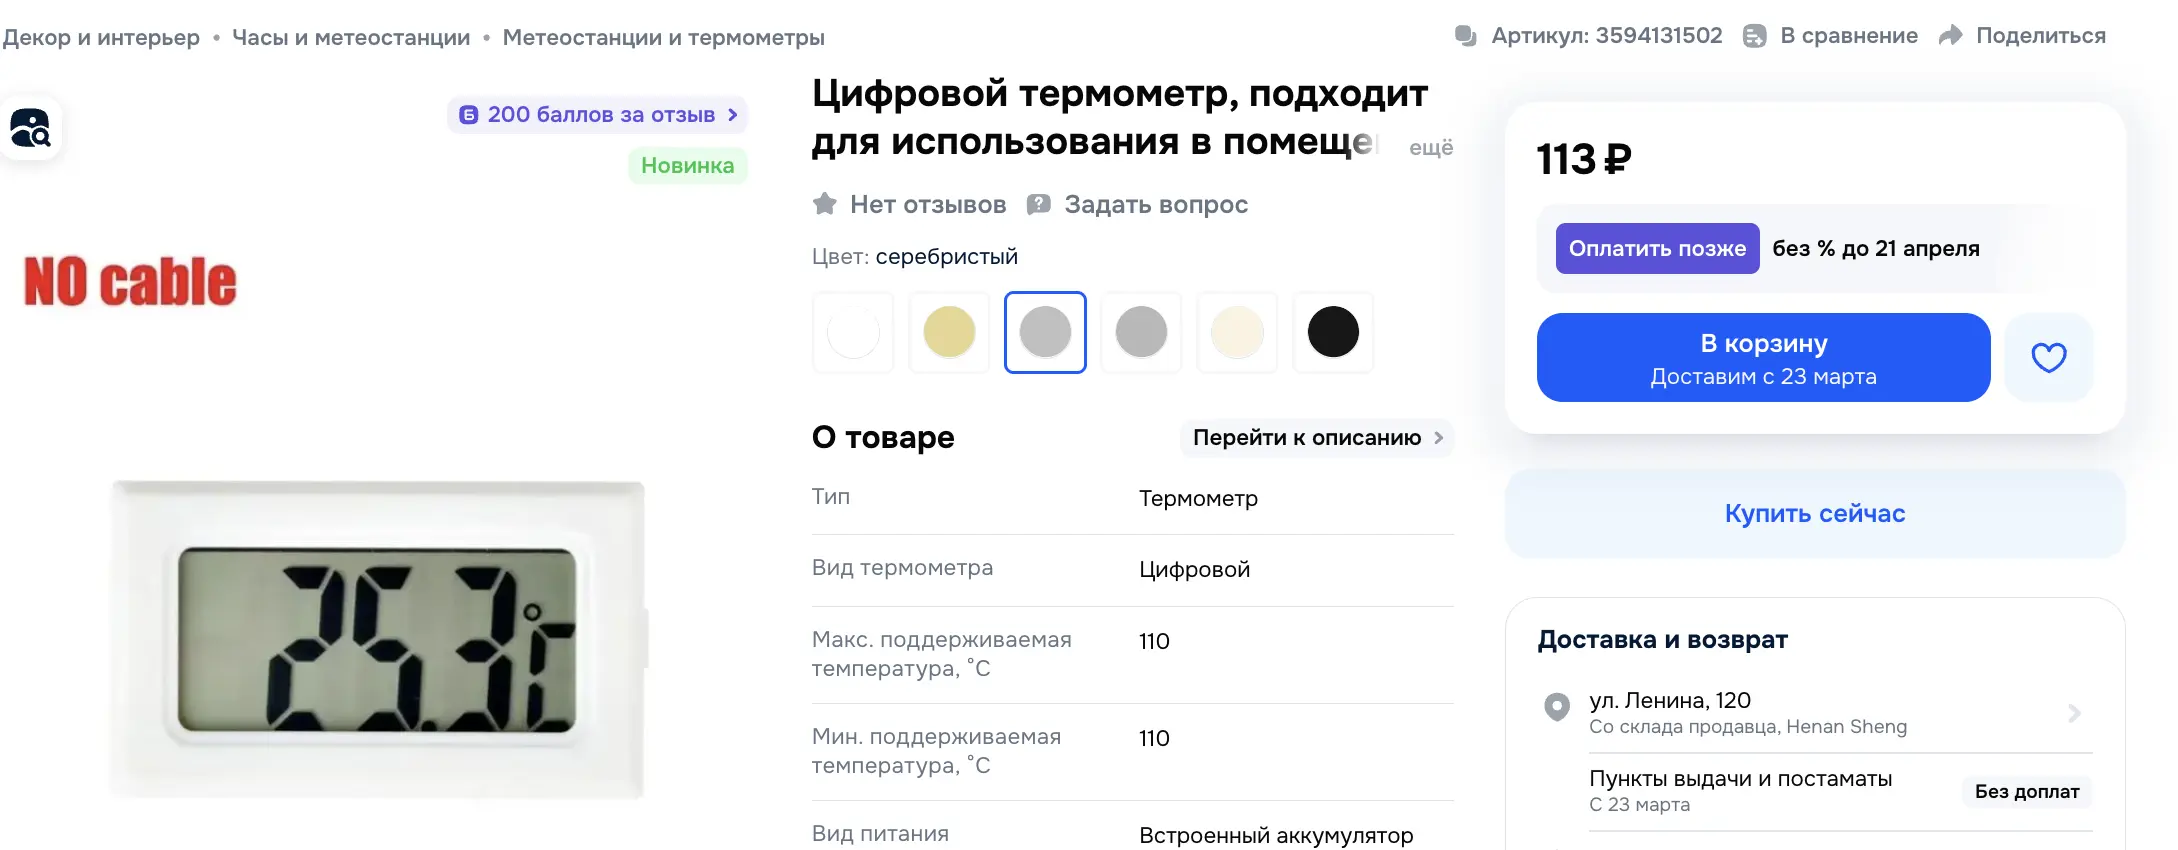Open delivery address chevron for ул. Ленина, 120
Screen dimensions: 2178x850
point(2074,713)
